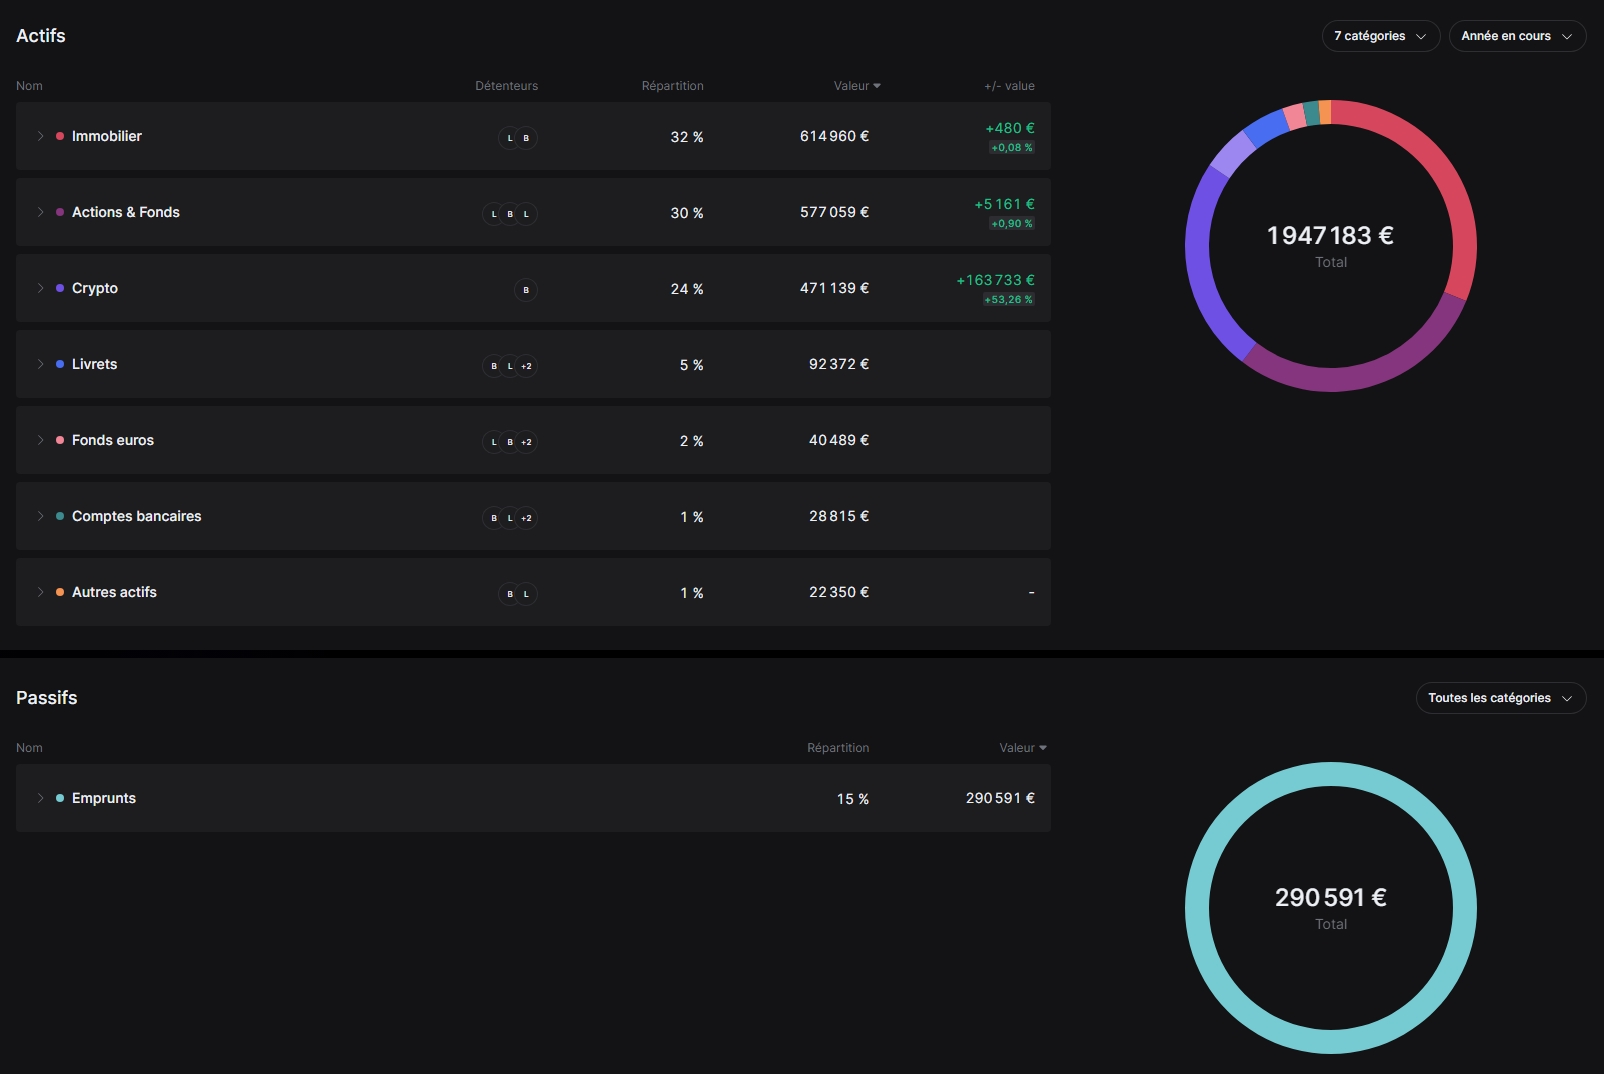Click the B holder badge on Crypto

[x=526, y=290]
